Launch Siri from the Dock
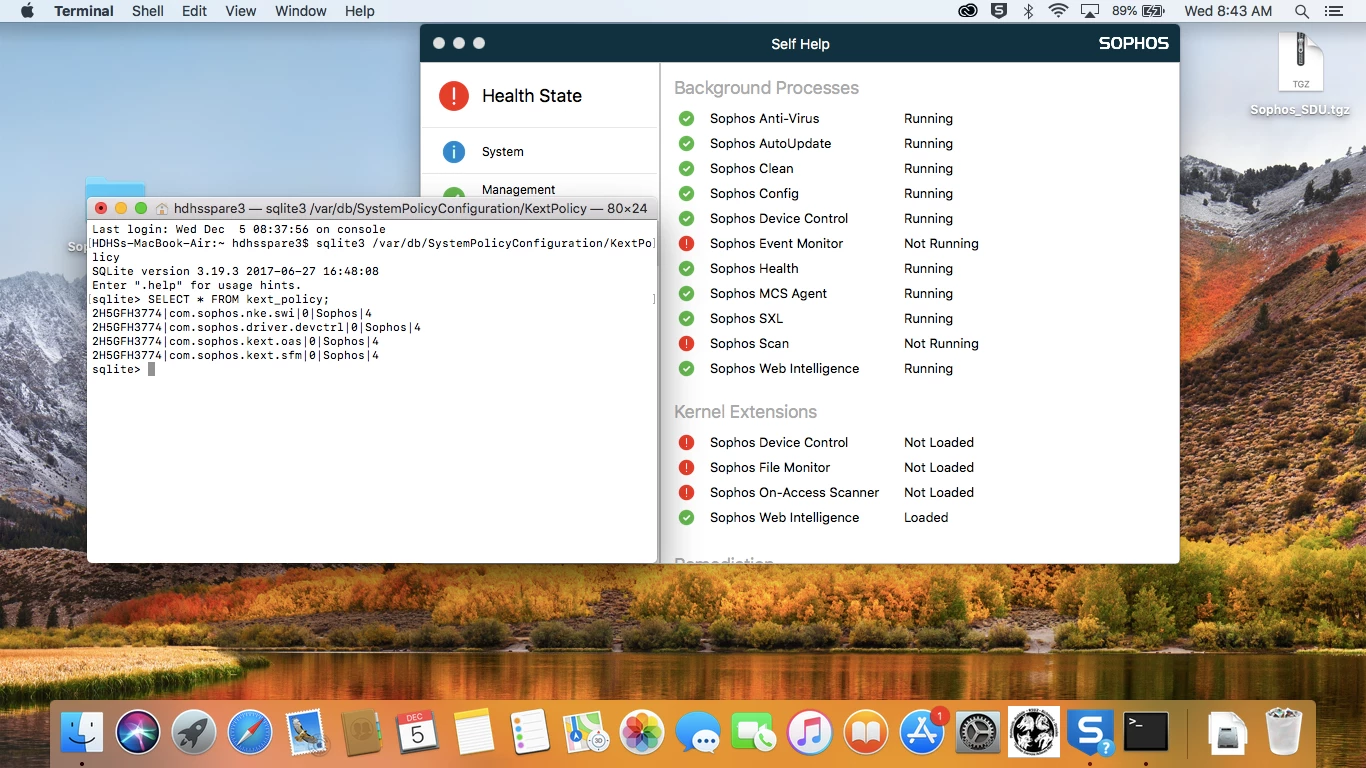 (x=138, y=733)
